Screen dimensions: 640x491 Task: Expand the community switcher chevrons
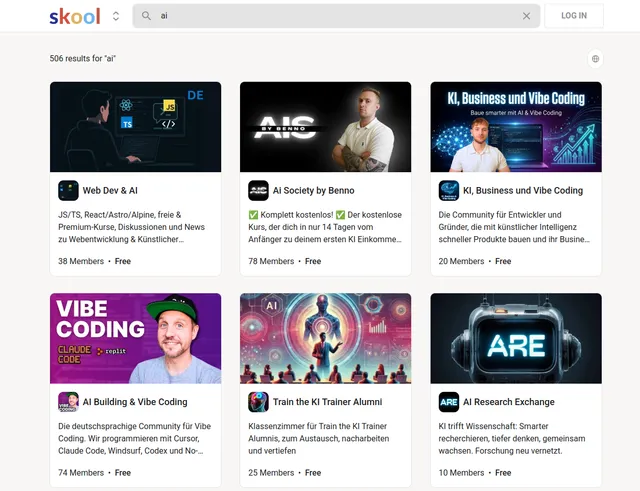[x=116, y=16]
